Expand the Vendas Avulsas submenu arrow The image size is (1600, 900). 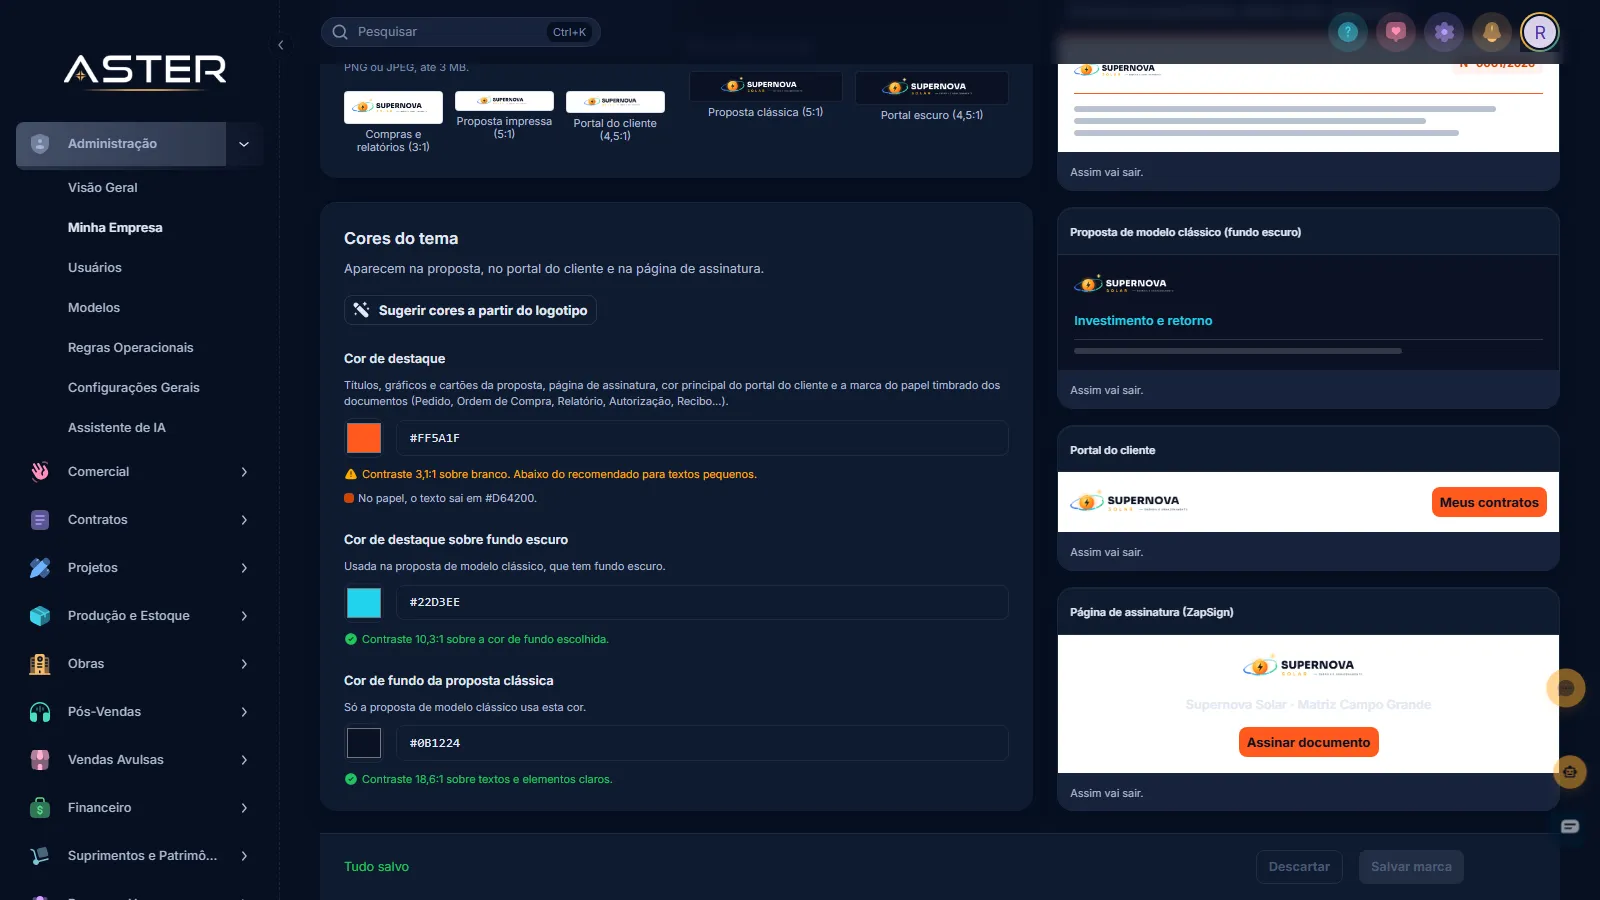(244, 760)
